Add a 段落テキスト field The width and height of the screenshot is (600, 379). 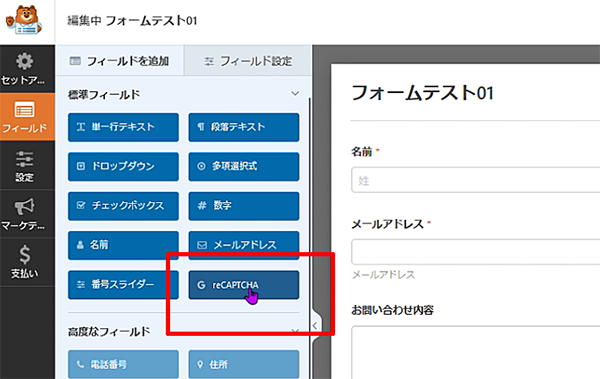[x=244, y=127]
